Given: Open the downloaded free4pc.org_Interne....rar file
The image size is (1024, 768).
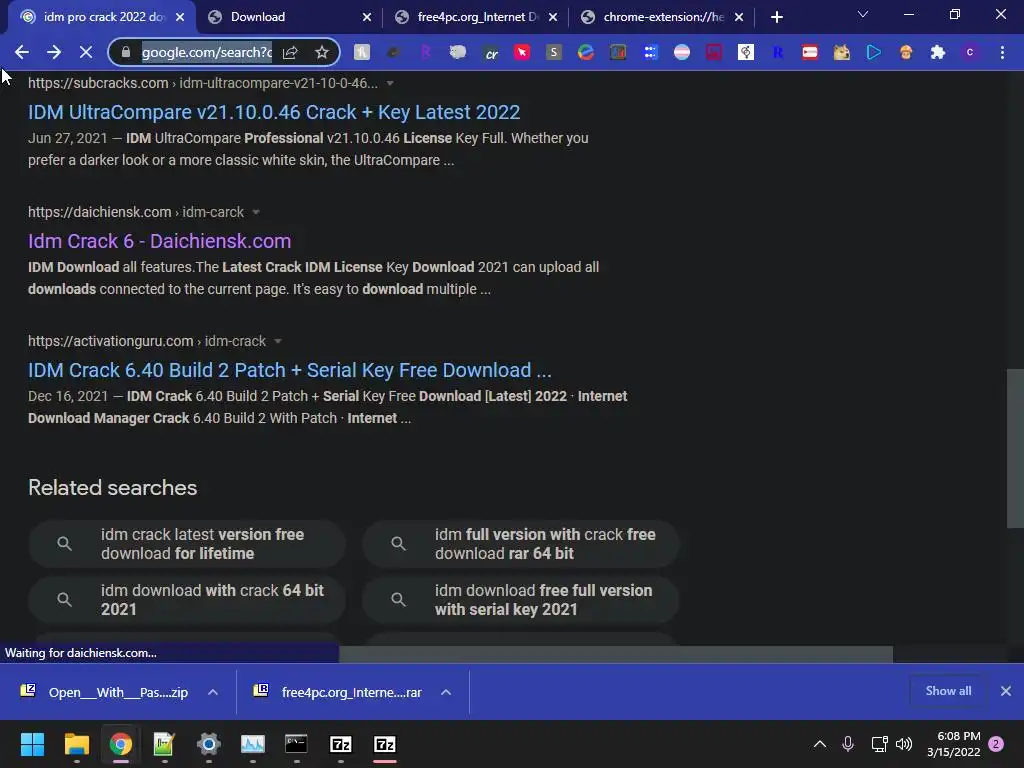Looking at the screenshot, I should point(338,692).
